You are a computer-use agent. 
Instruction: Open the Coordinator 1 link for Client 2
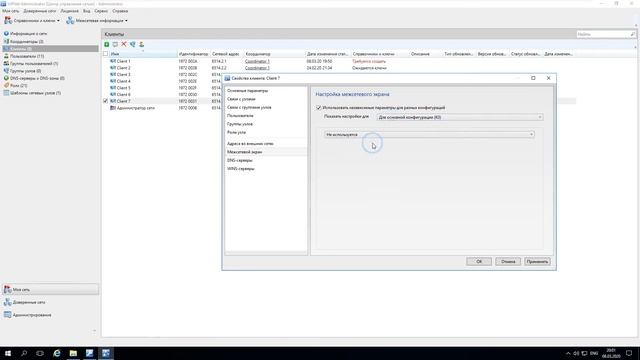(x=257, y=68)
